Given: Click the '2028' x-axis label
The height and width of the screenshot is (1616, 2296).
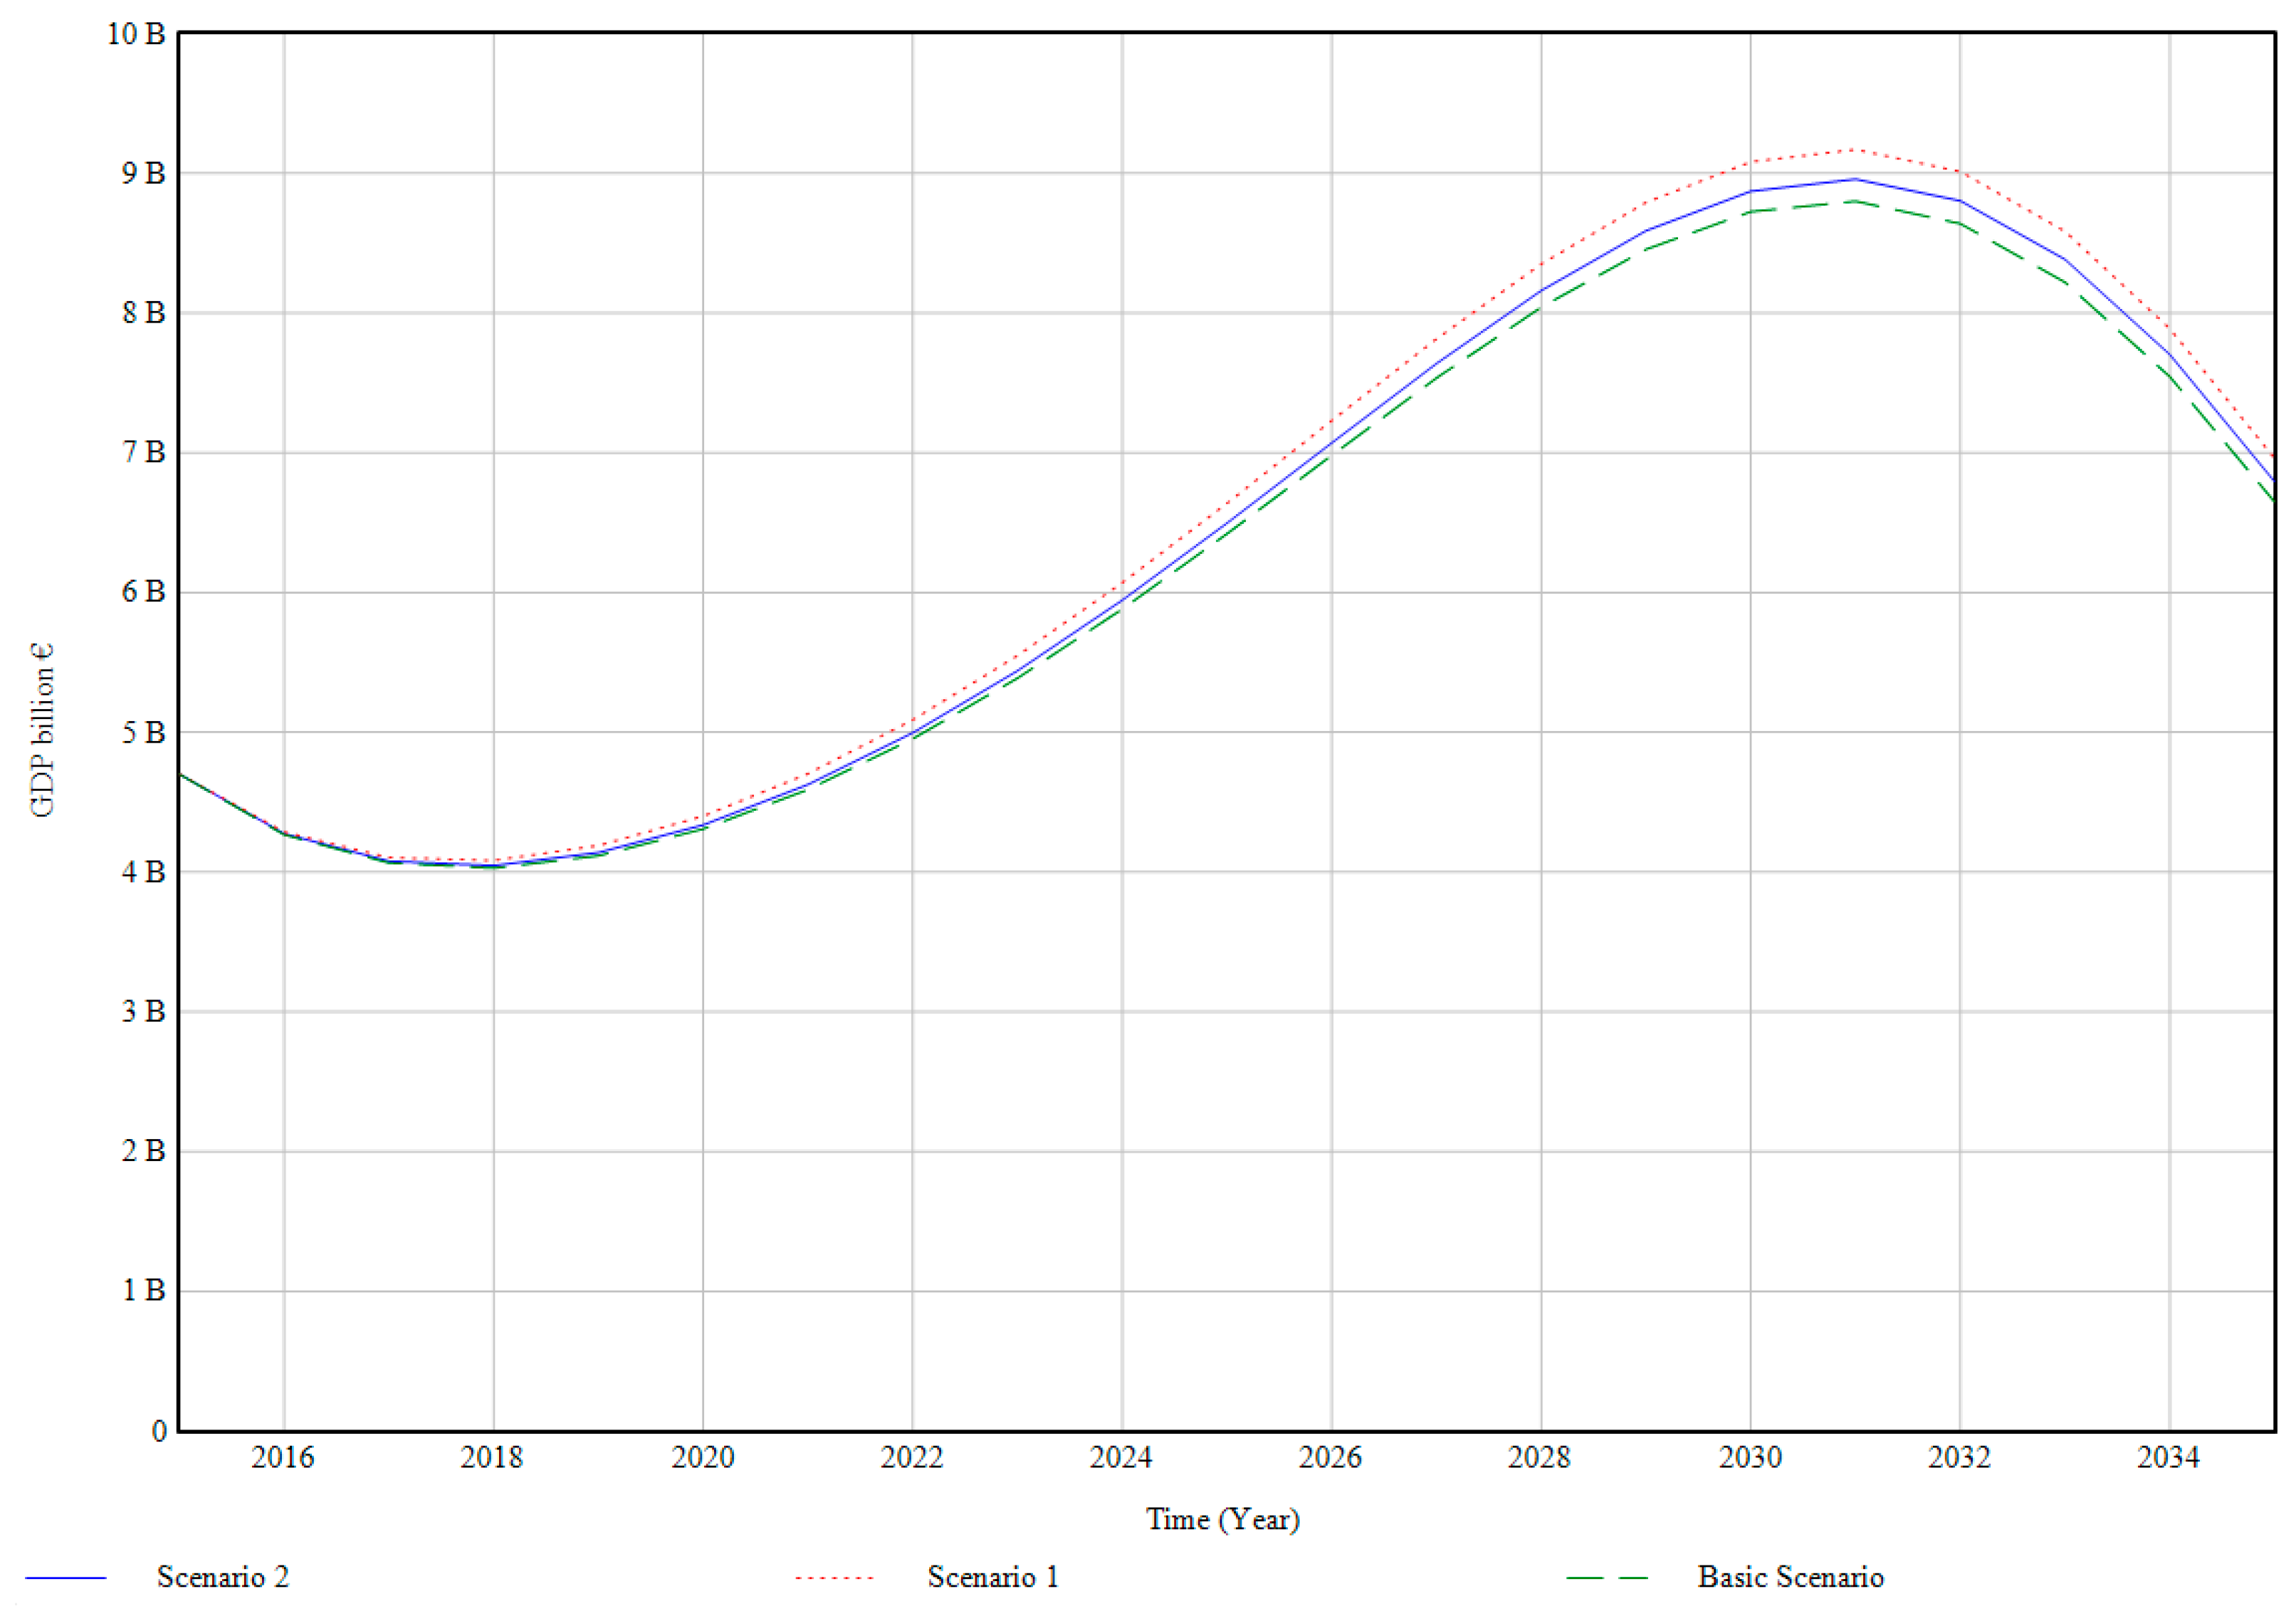Looking at the screenshot, I should 1540,1457.
